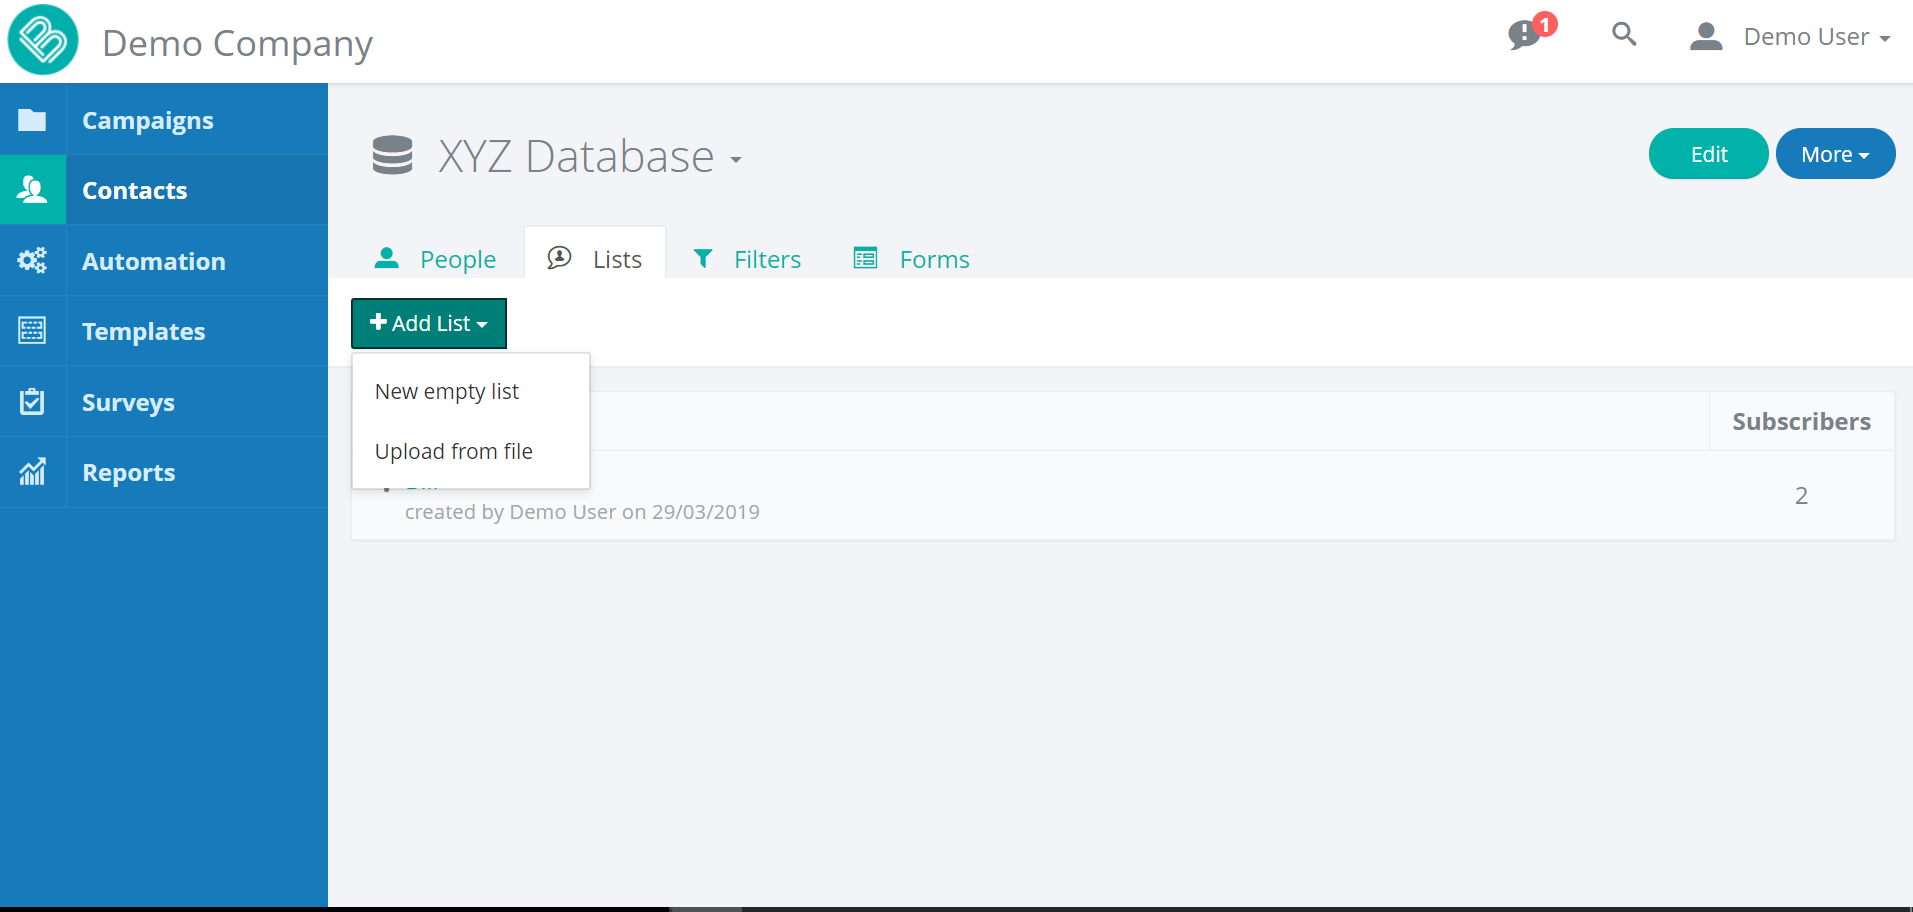Image resolution: width=1913 pixels, height=912 pixels.
Task: Click the Automation gears icon
Action: point(32,261)
